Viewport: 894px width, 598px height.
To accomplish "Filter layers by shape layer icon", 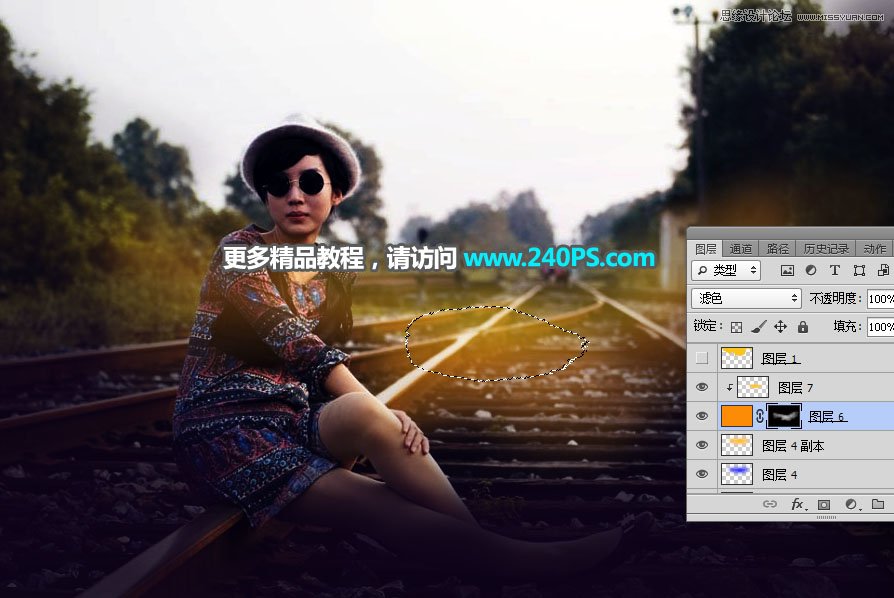I will pyautogui.click(x=859, y=270).
